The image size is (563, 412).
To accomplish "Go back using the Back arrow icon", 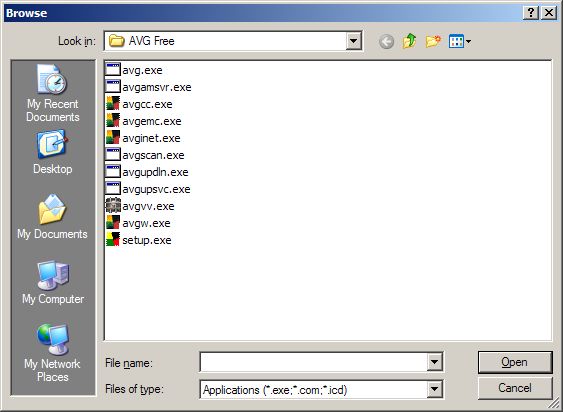I will coord(386,42).
